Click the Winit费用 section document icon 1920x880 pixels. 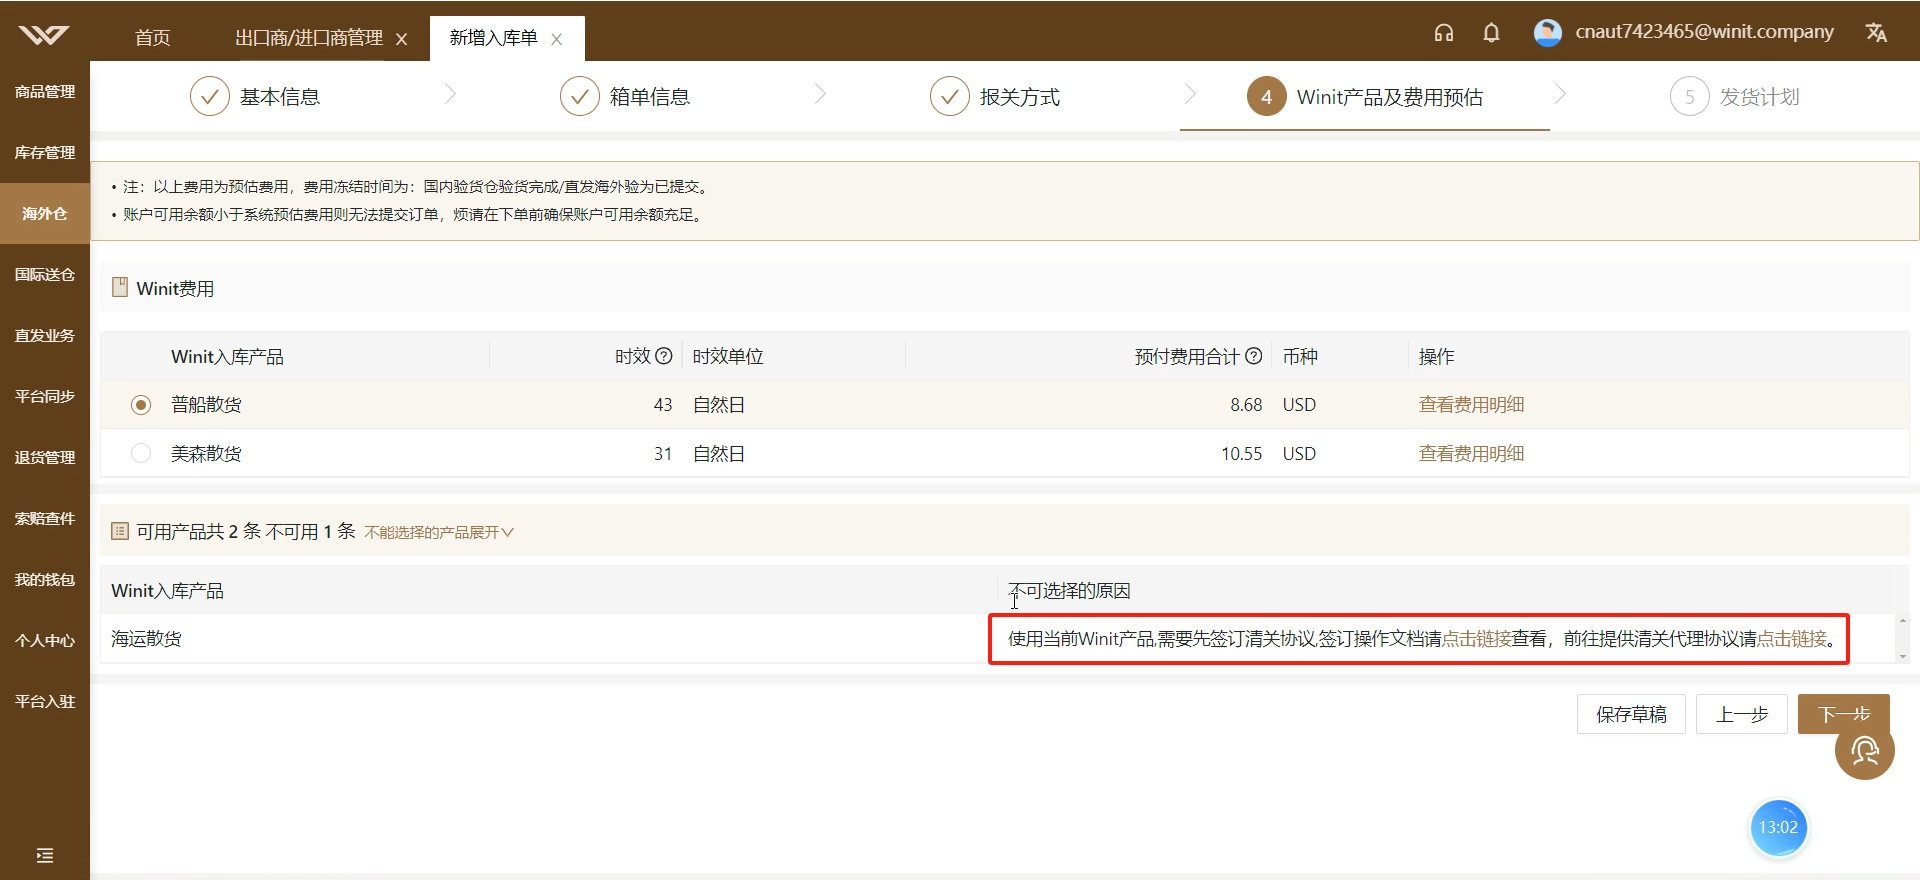pos(120,288)
